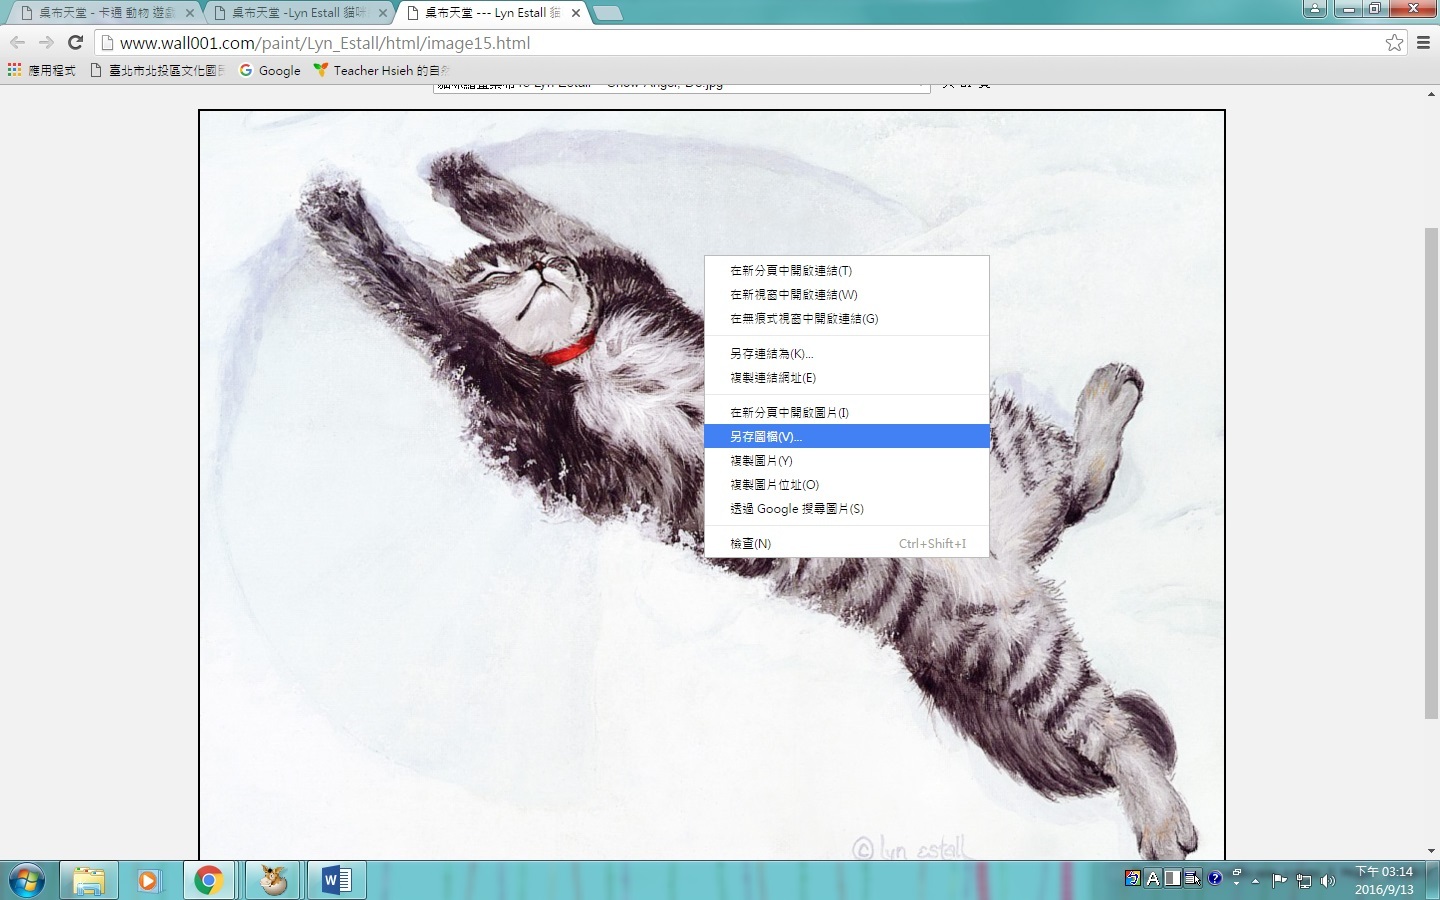Image resolution: width=1440 pixels, height=900 pixels.
Task: Click the Show Desktop strip on taskbar
Action: (1433, 880)
